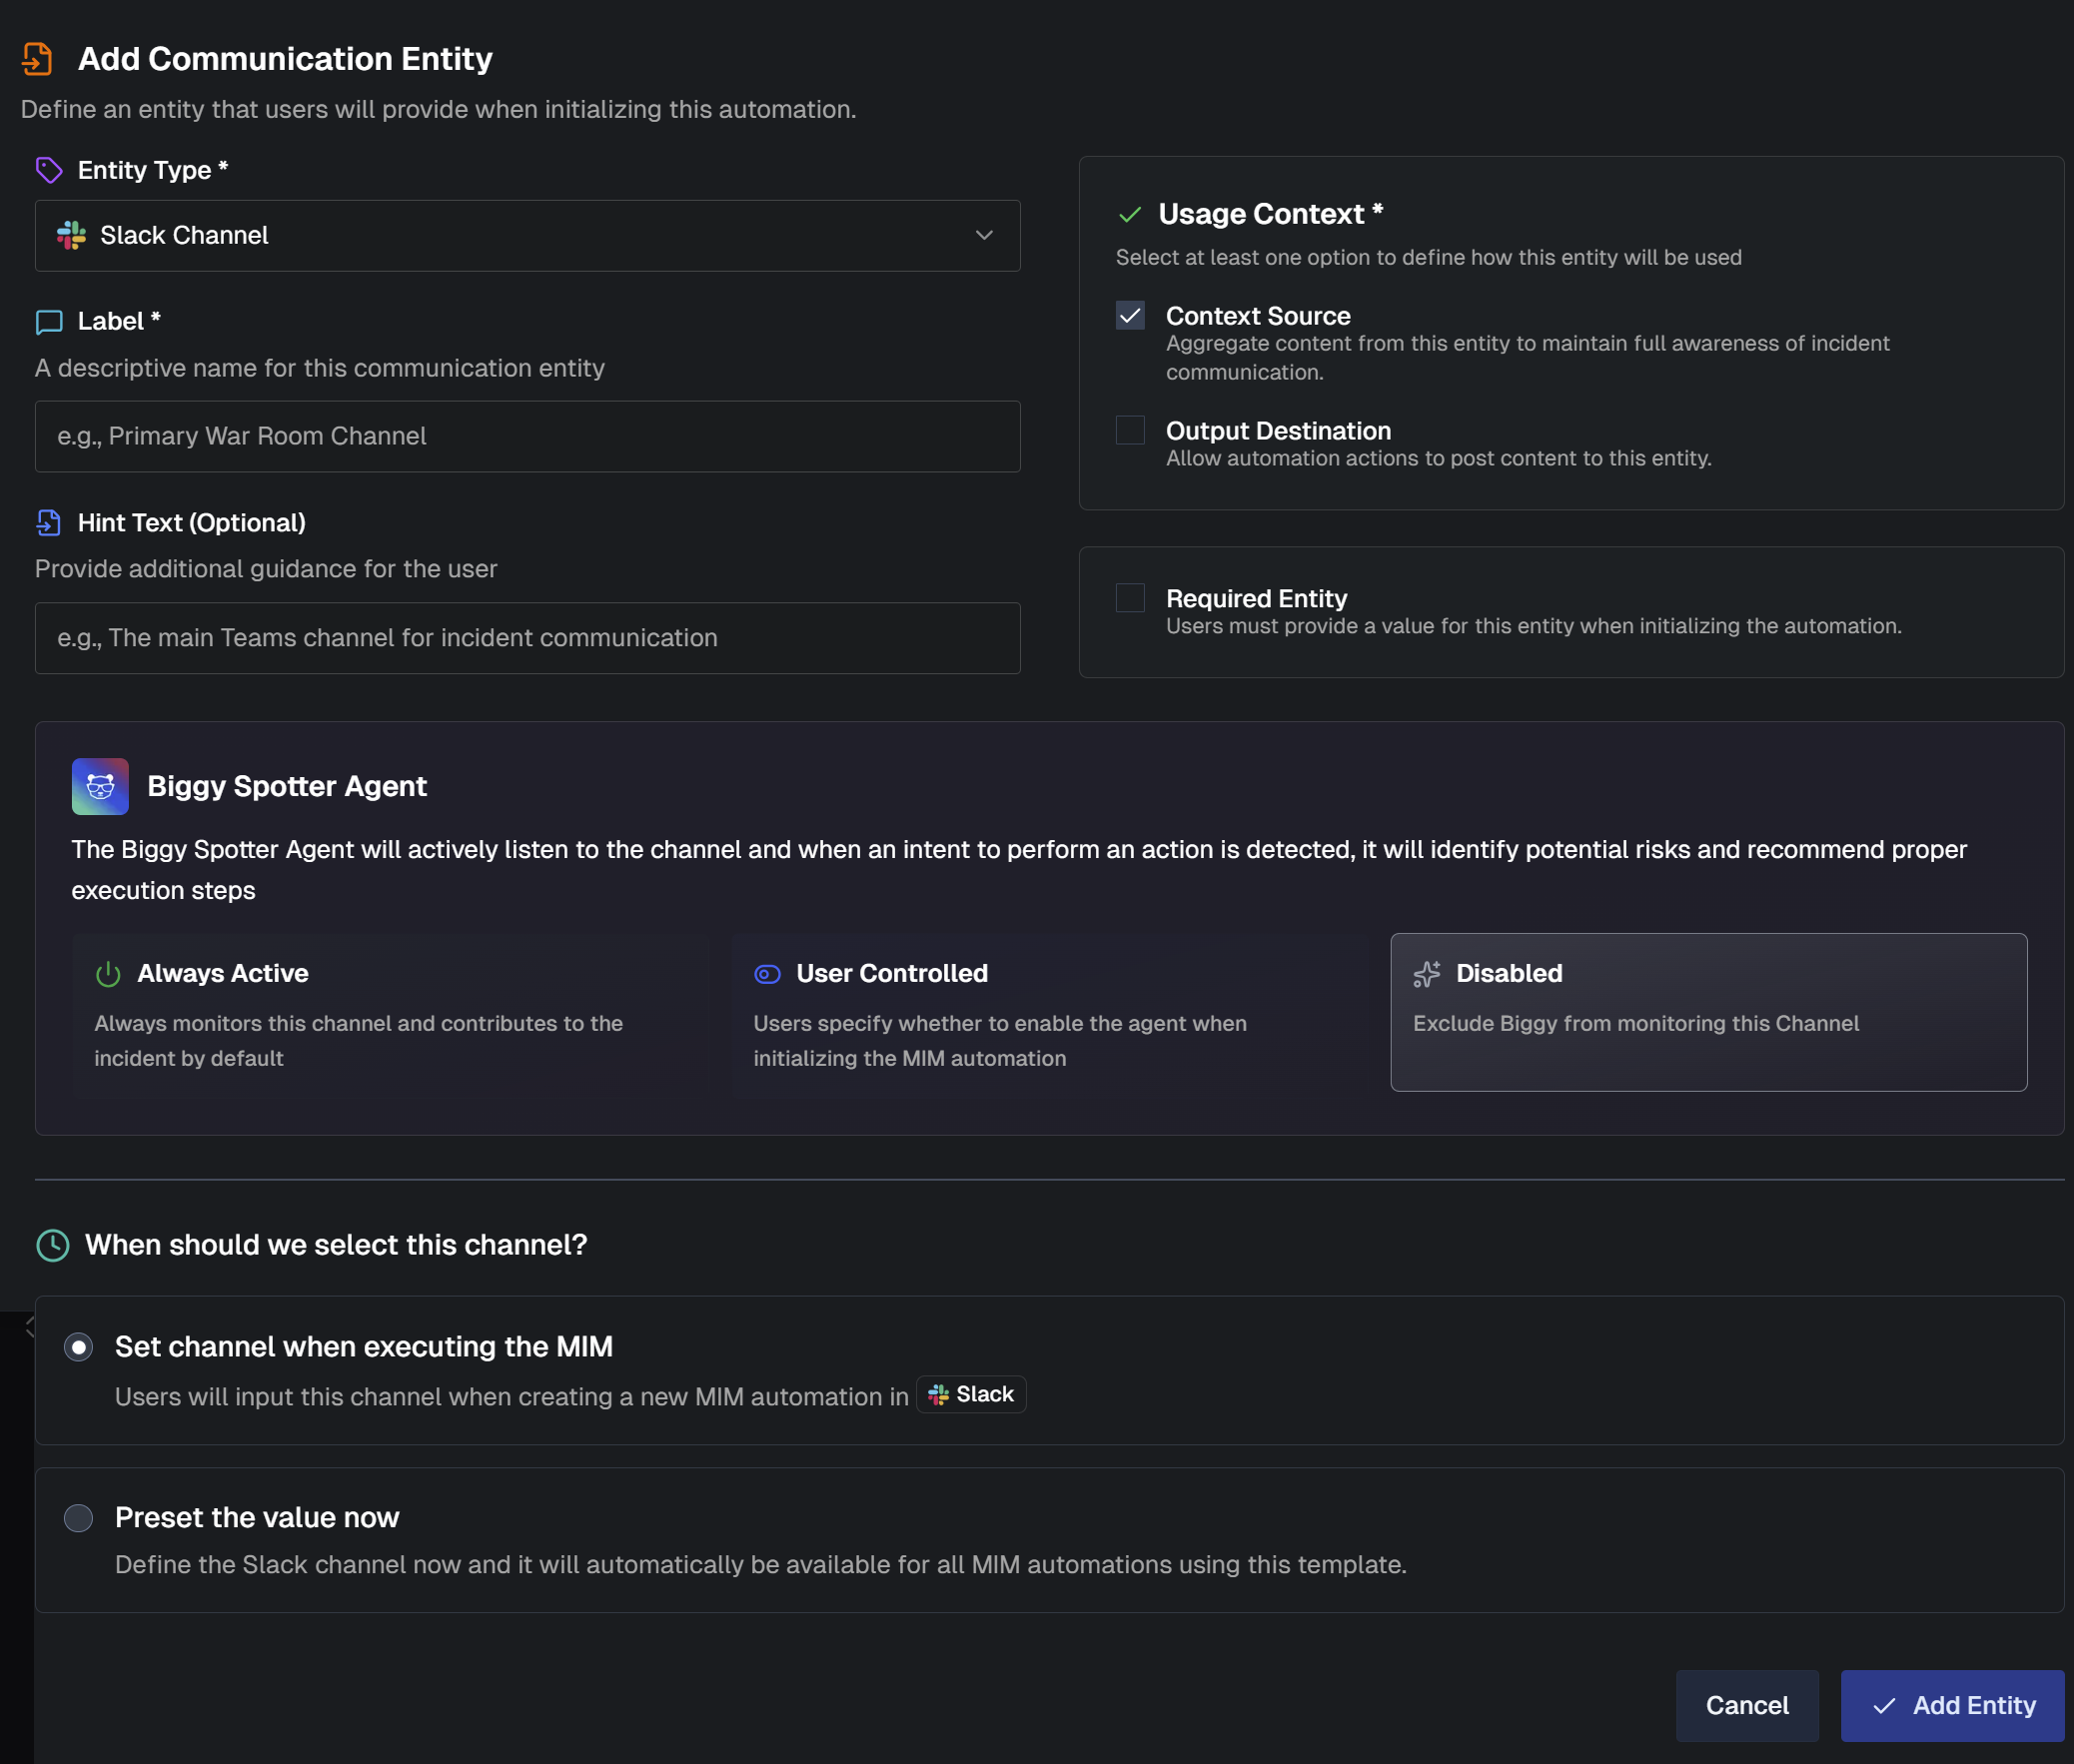The width and height of the screenshot is (2074, 1764).
Task: Select the Preset the value now radio
Action: 79,1518
